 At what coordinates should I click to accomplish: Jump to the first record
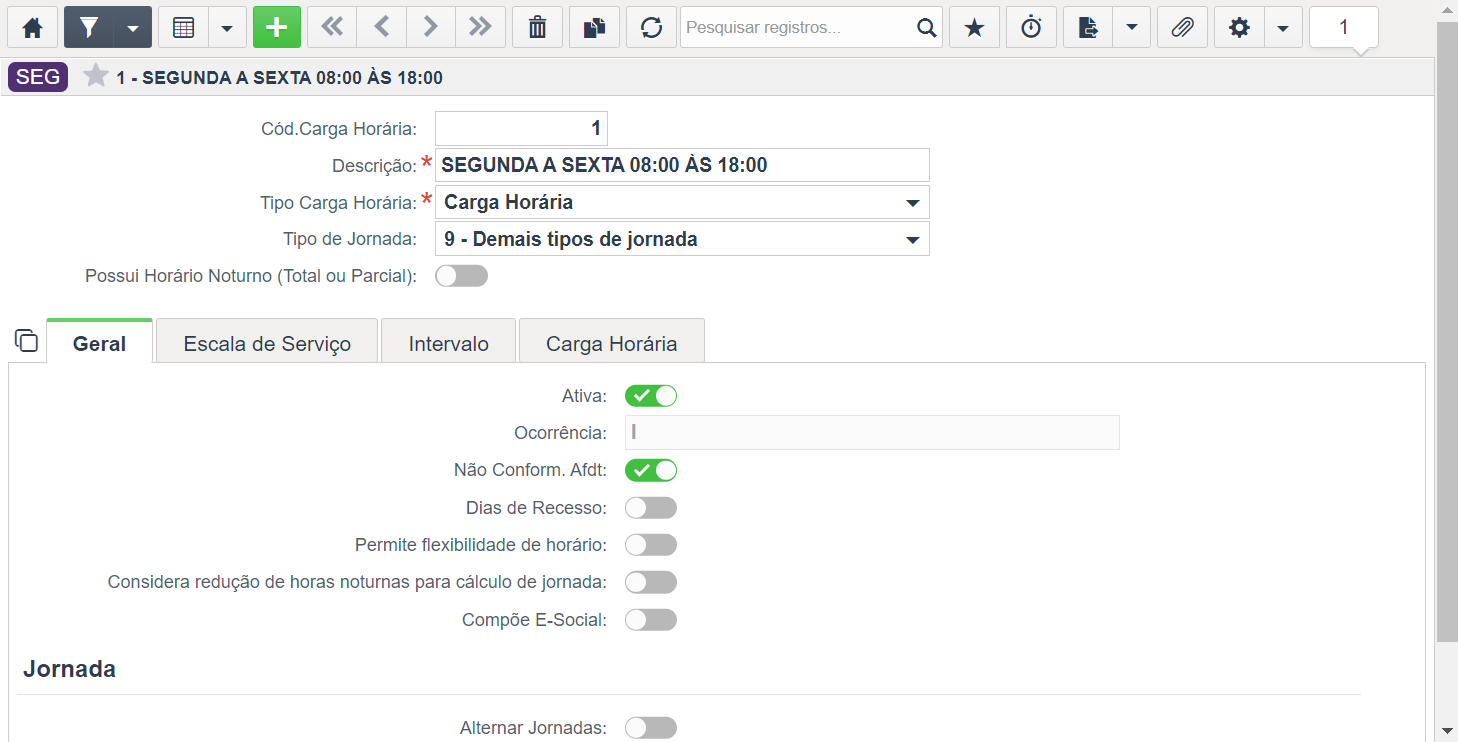[x=332, y=27]
